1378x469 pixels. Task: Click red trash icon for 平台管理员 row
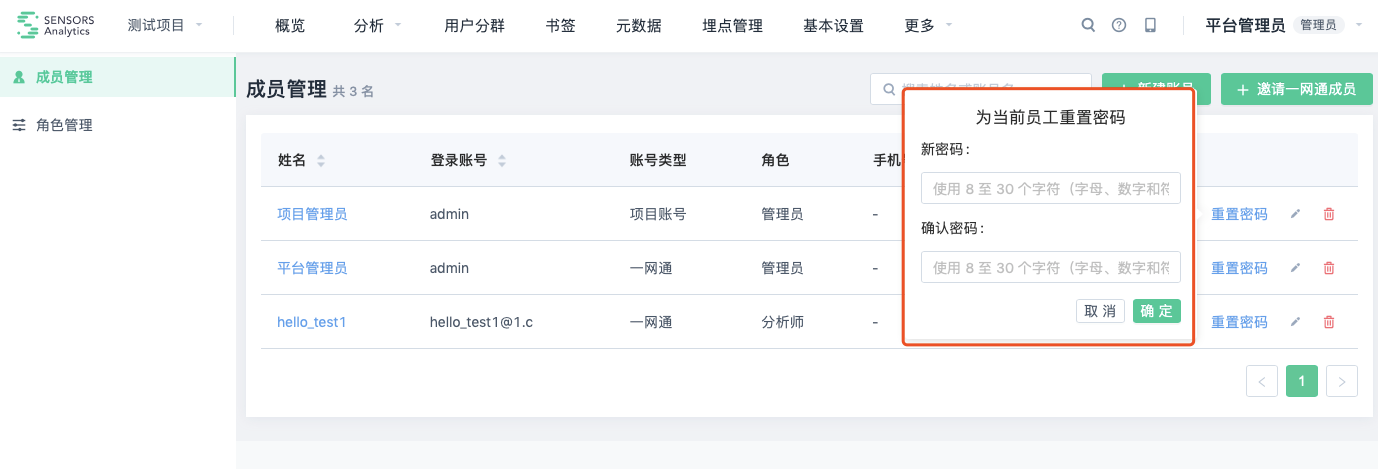click(1329, 268)
